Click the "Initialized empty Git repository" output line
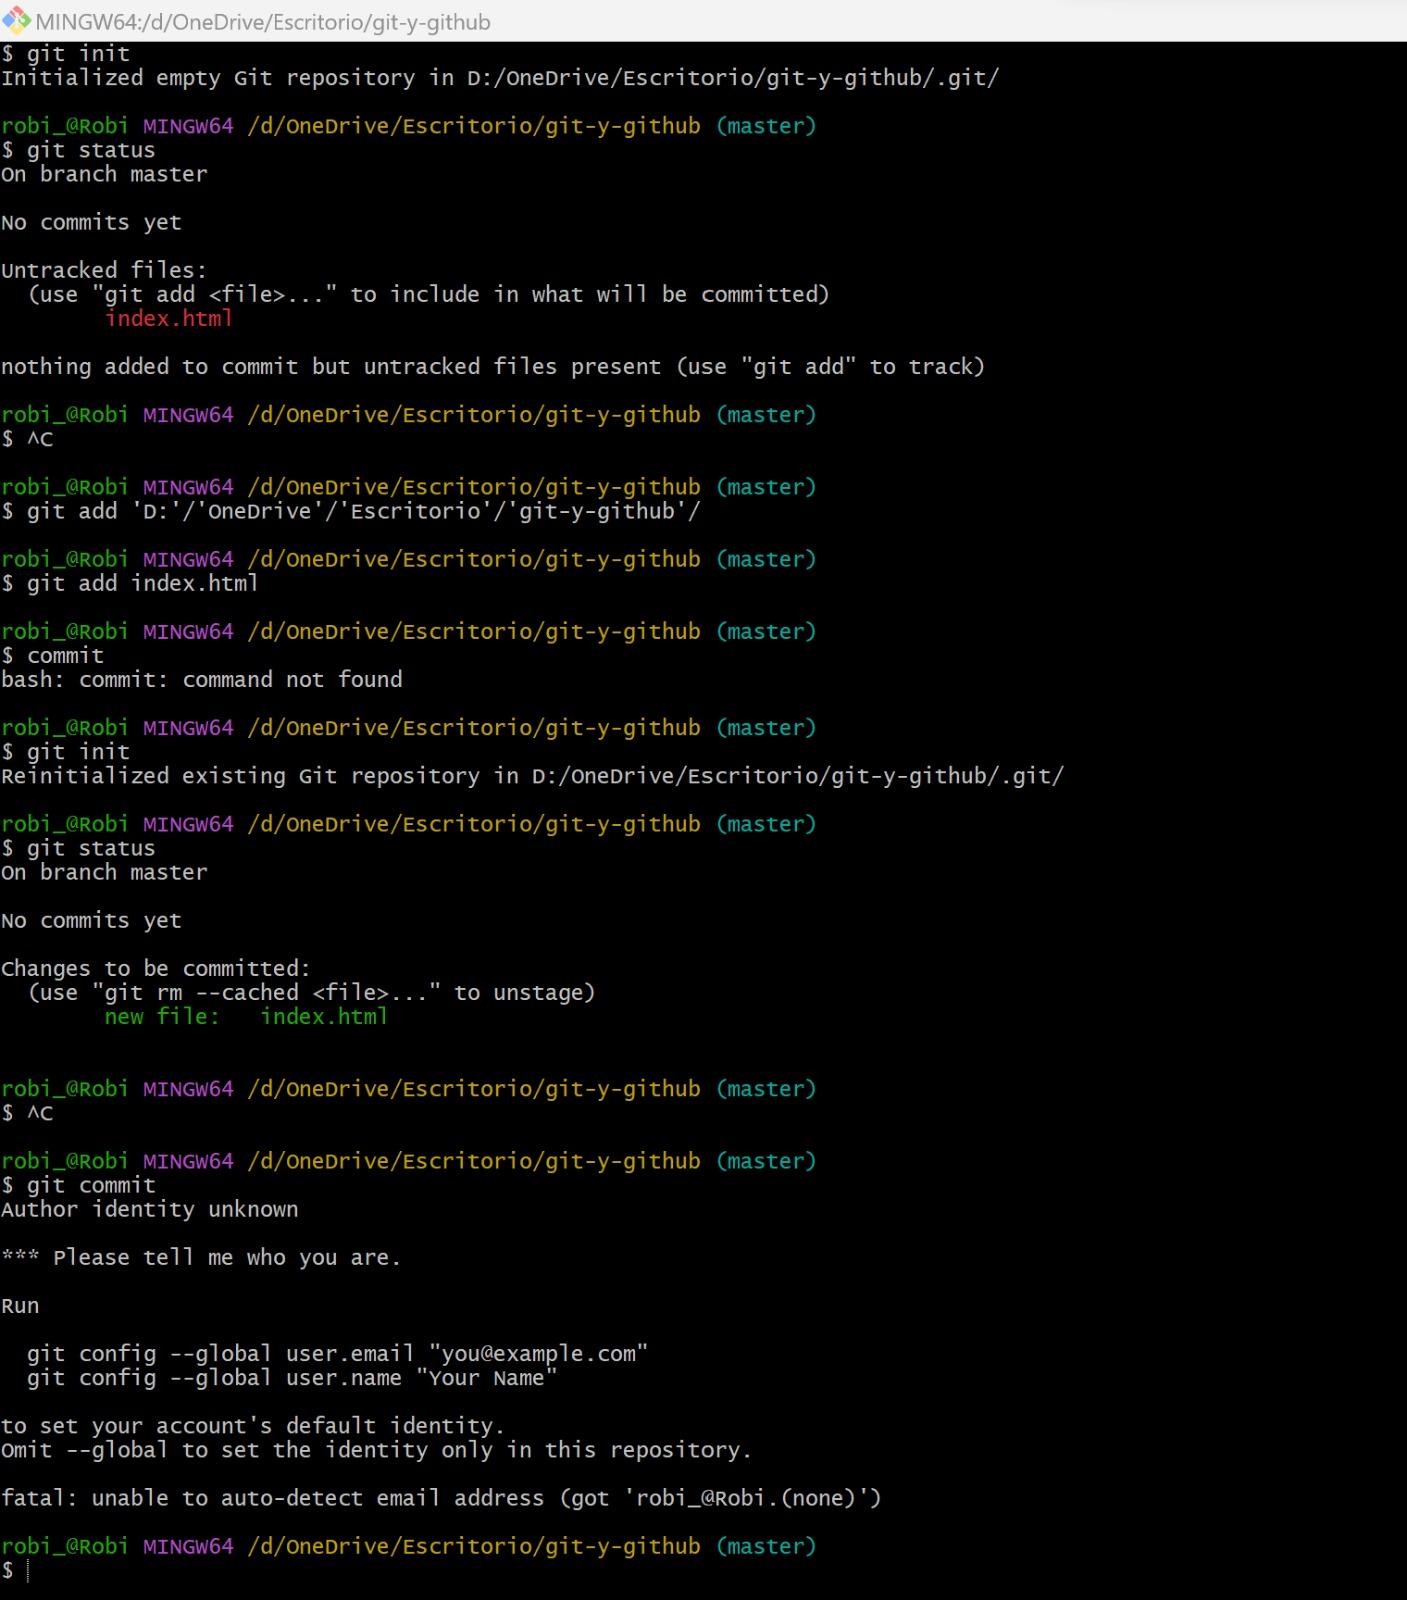Viewport: 1407px width, 1600px height. (x=500, y=78)
